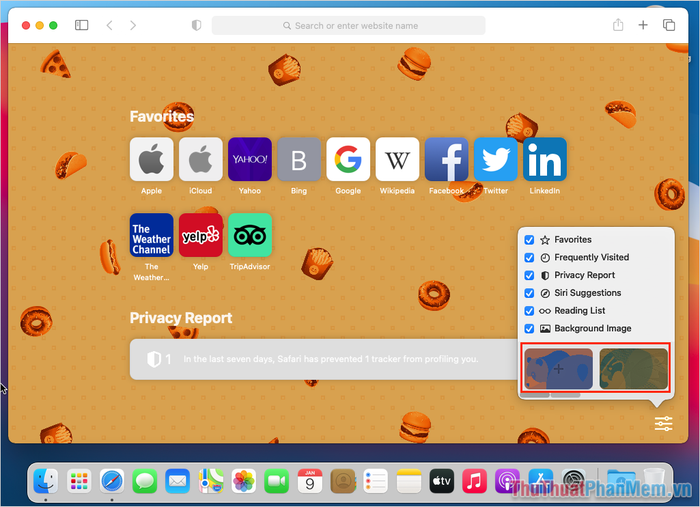
Task: Open the Yelp favorite
Action: pos(200,235)
